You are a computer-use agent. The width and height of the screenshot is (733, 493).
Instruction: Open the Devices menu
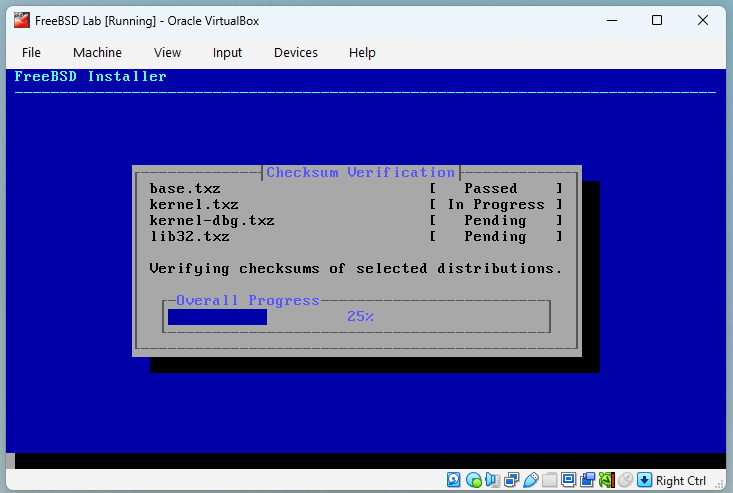click(296, 52)
